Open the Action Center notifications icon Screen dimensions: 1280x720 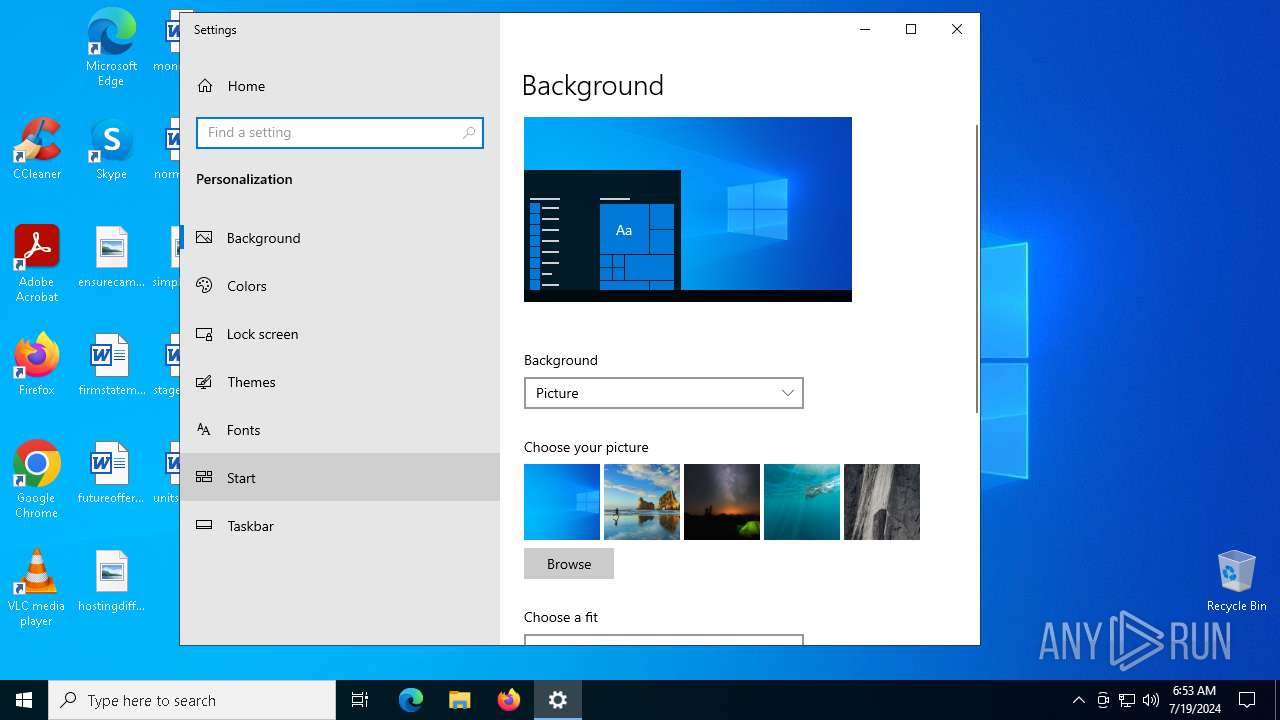(x=1247, y=700)
